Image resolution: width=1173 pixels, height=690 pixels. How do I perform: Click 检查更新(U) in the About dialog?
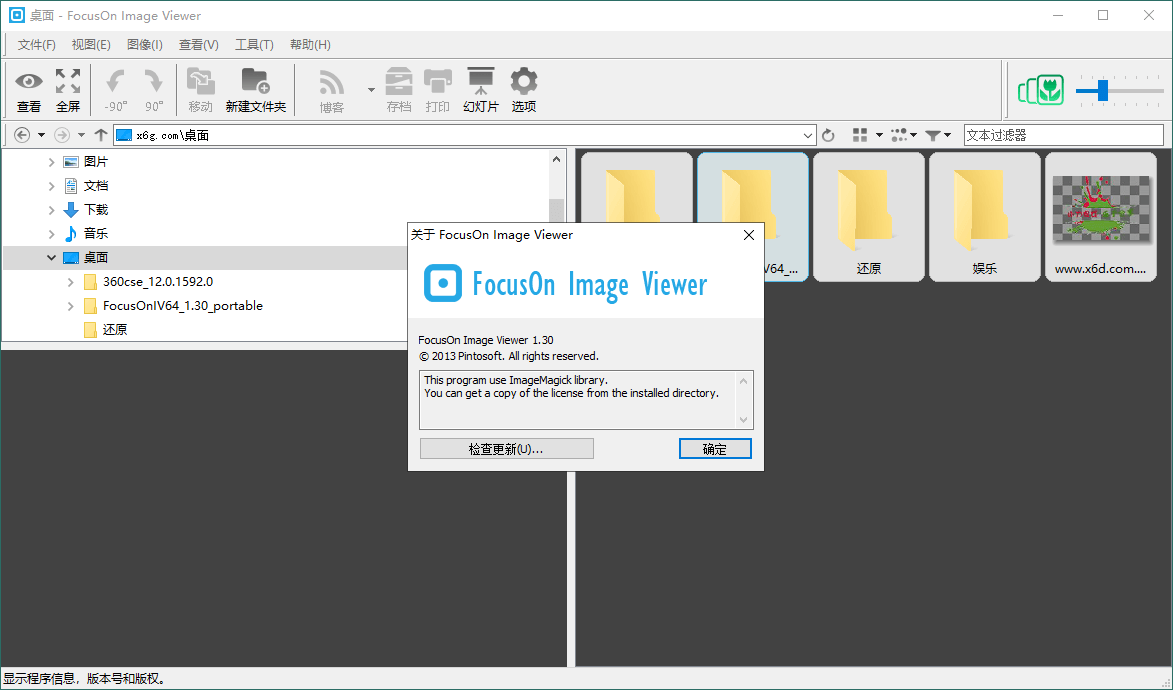pos(506,447)
